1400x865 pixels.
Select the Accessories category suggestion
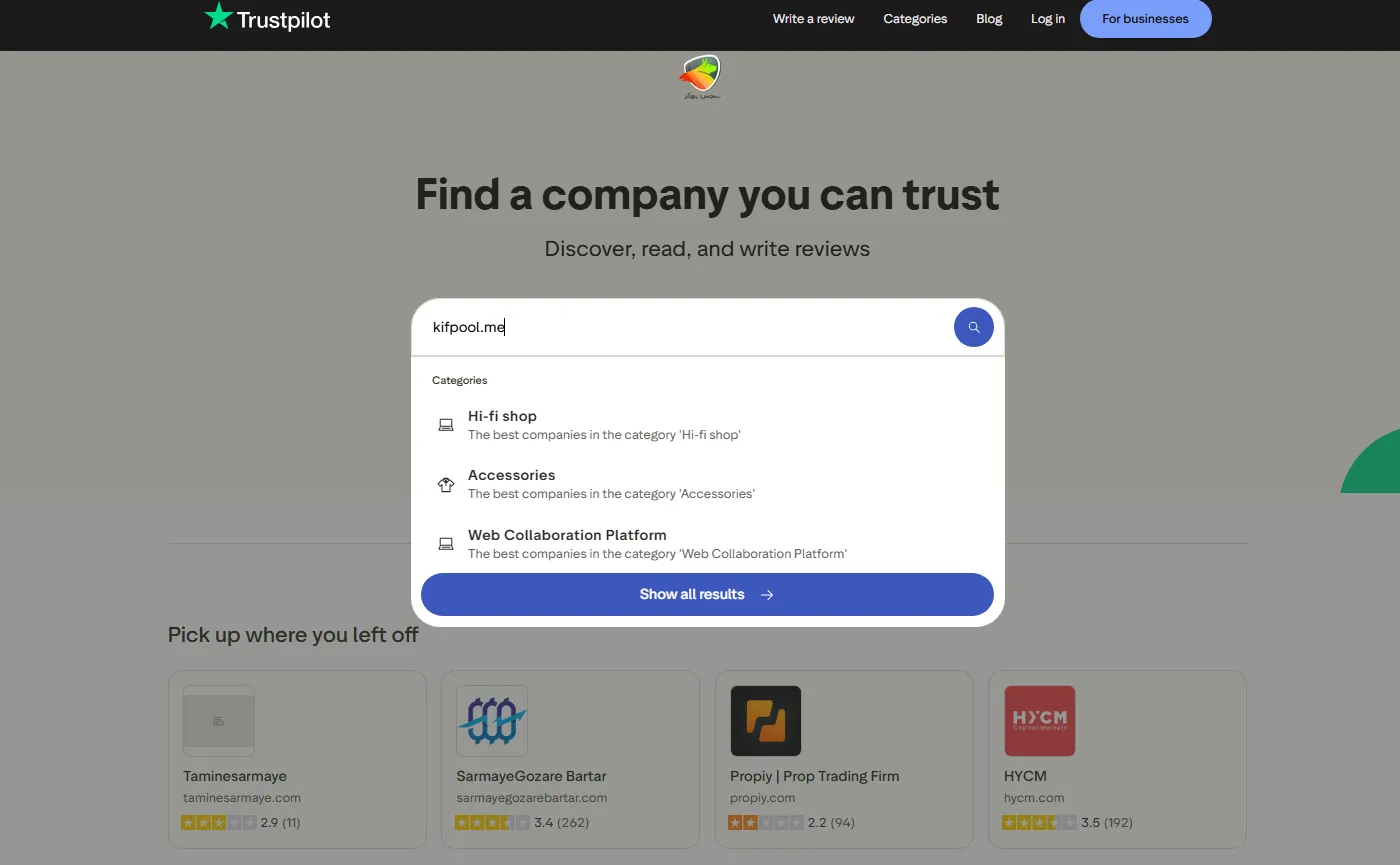[611, 484]
